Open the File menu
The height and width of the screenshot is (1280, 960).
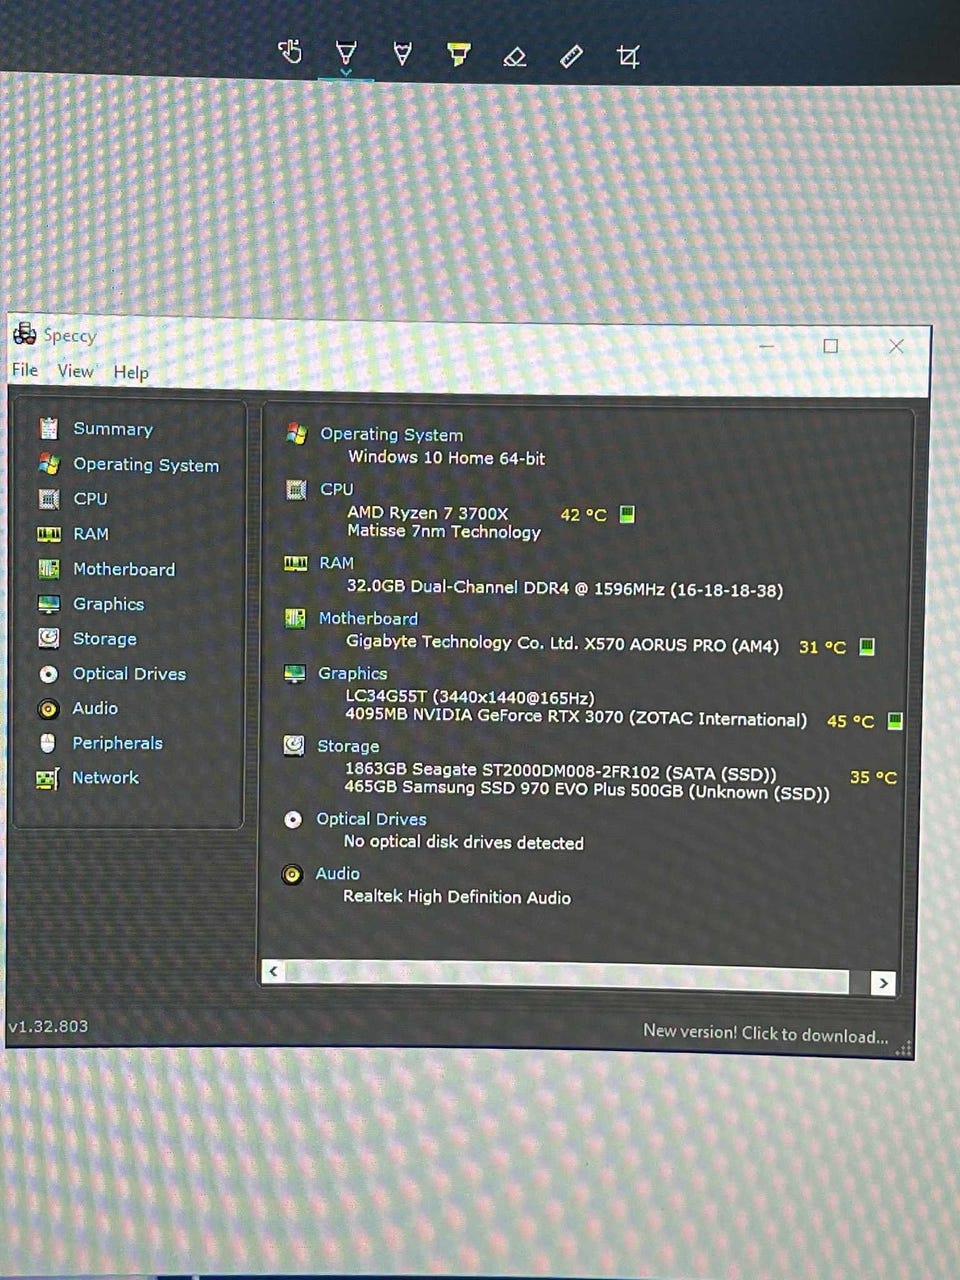coord(25,370)
